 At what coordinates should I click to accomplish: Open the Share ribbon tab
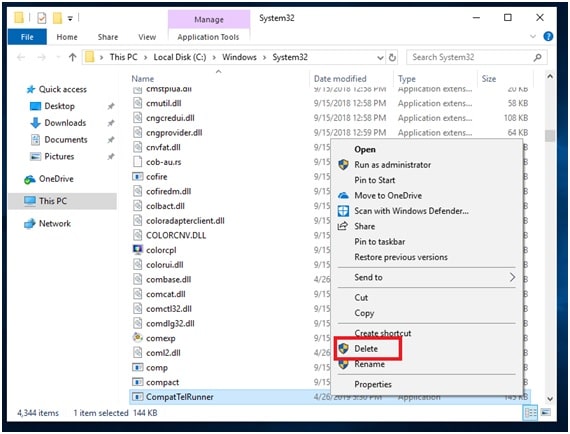(108, 37)
